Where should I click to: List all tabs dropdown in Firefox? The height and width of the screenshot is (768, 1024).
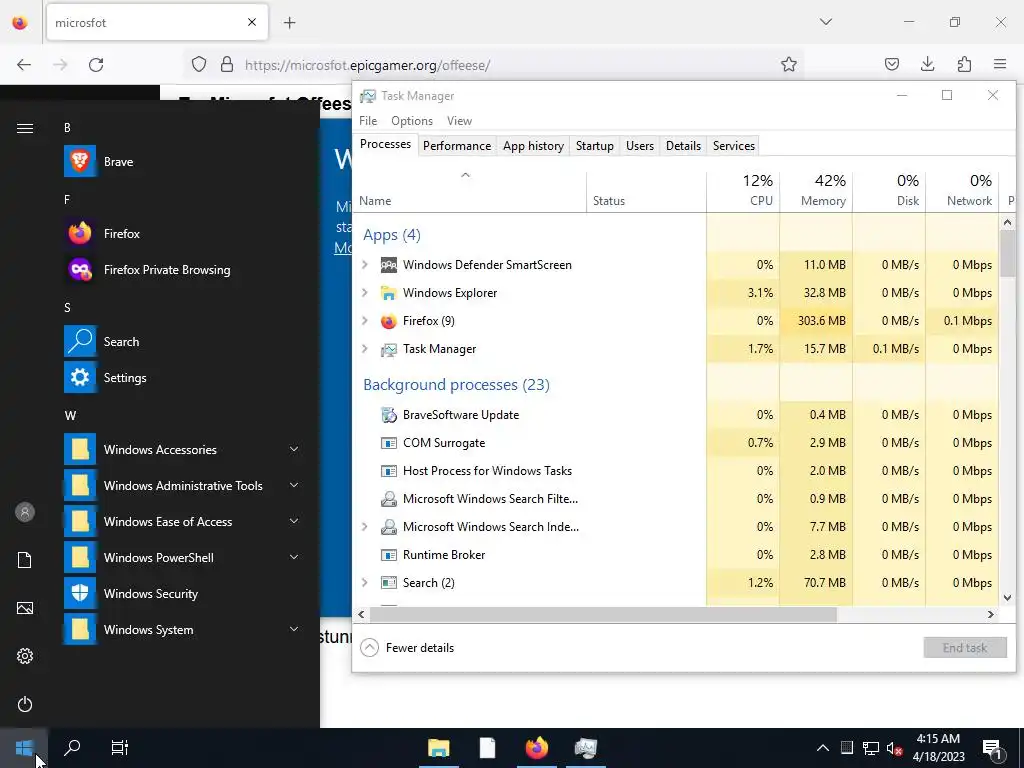pos(825,22)
